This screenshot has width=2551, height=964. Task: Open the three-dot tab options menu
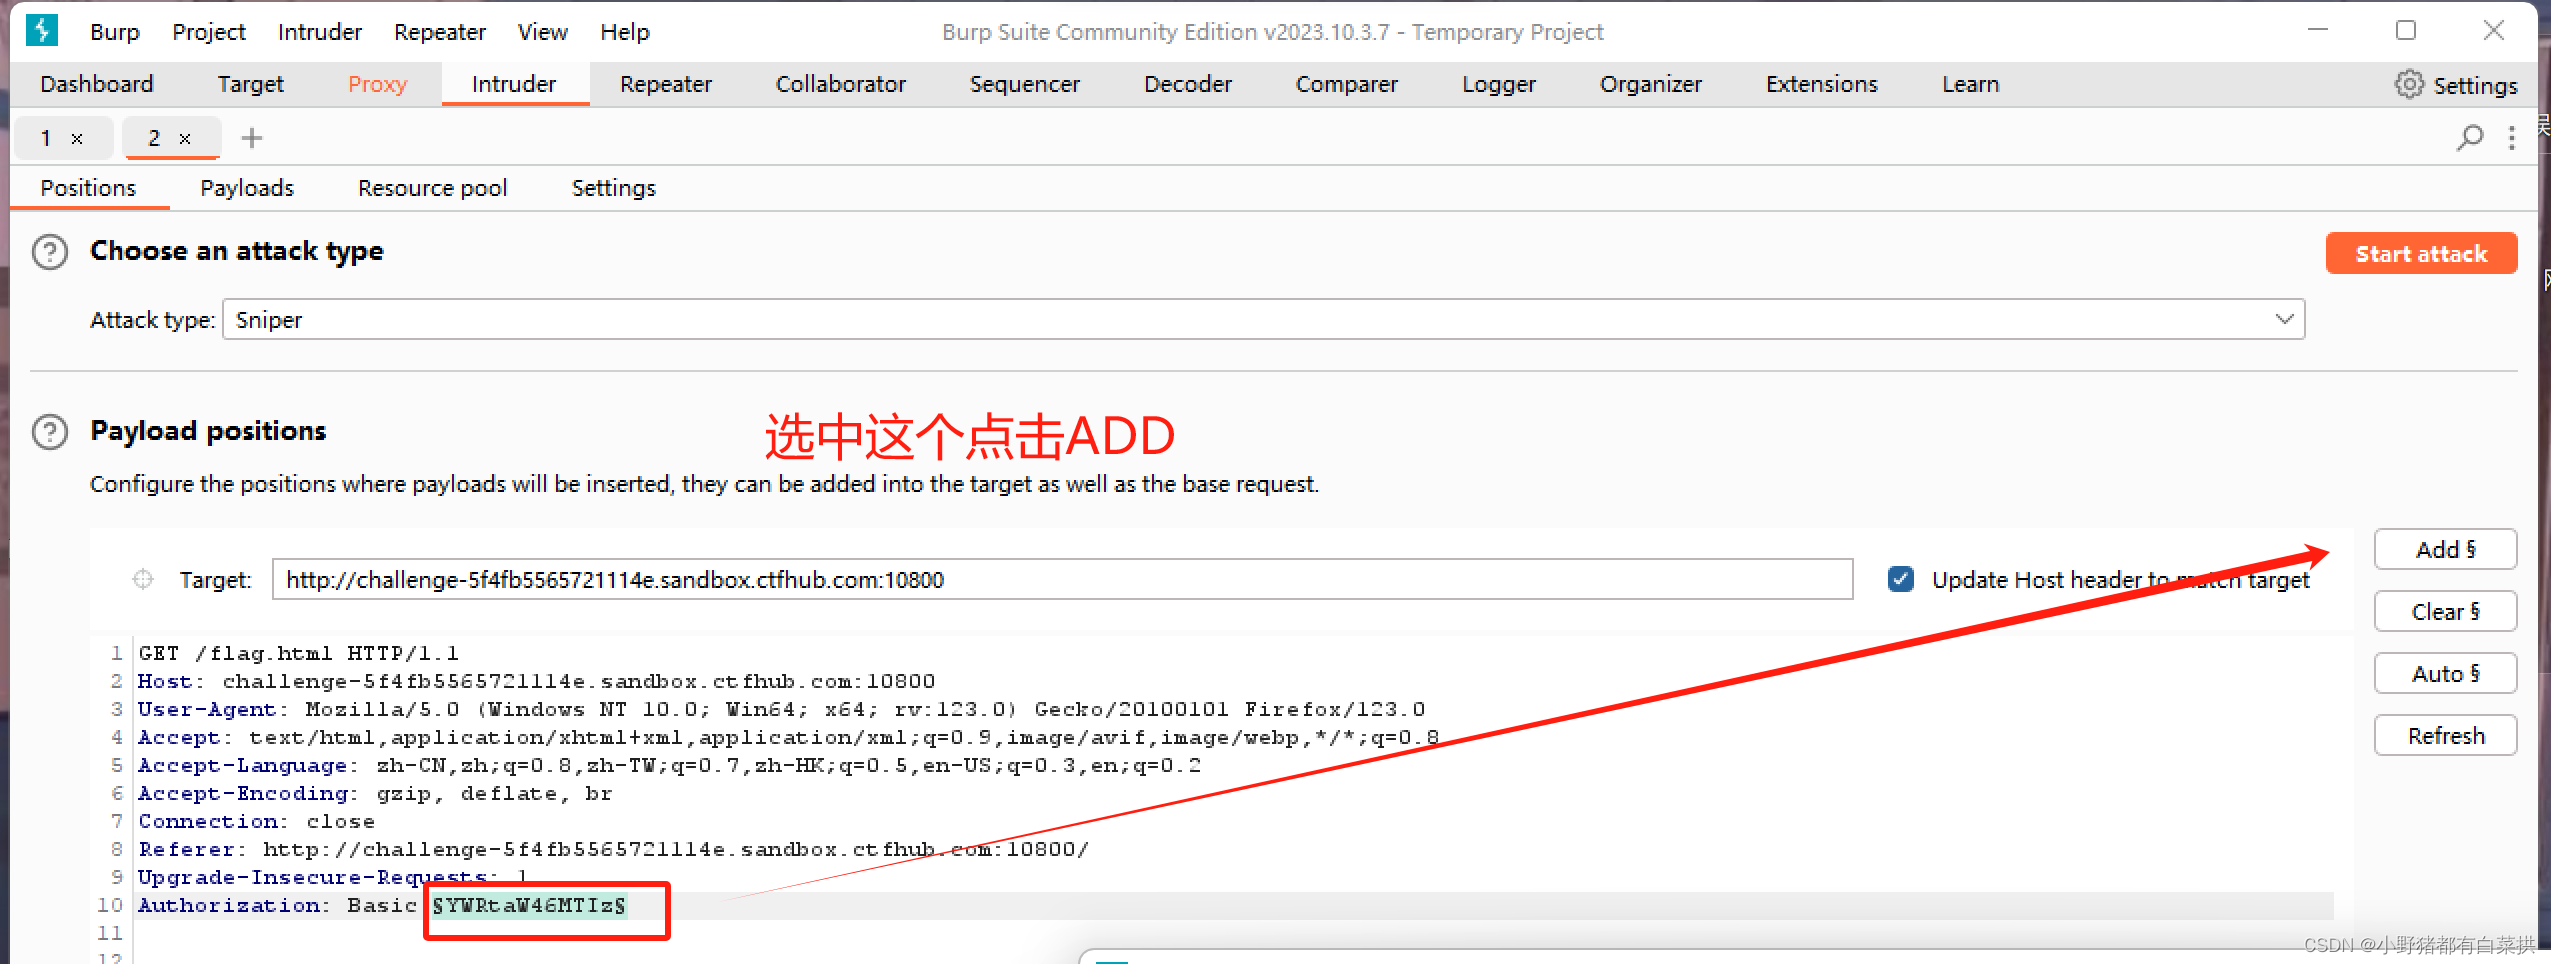point(2513,138)
